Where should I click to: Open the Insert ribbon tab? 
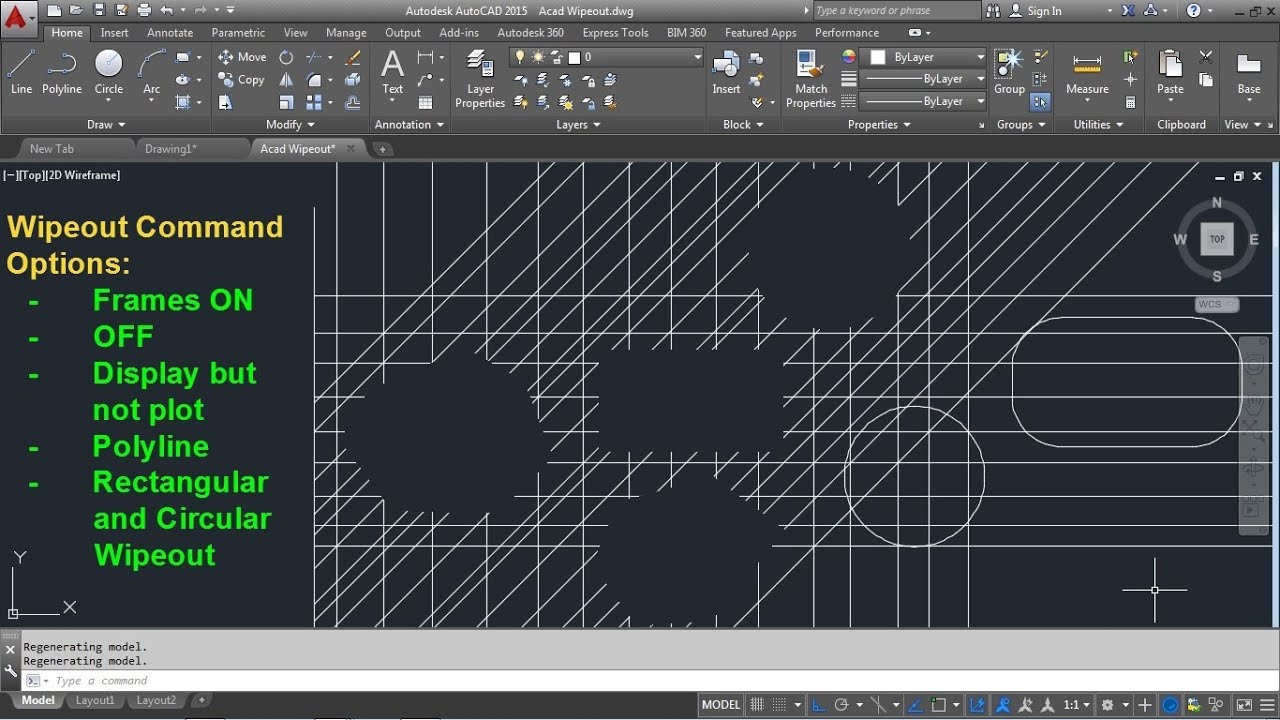pyautogui.click(x=114, y=33)
